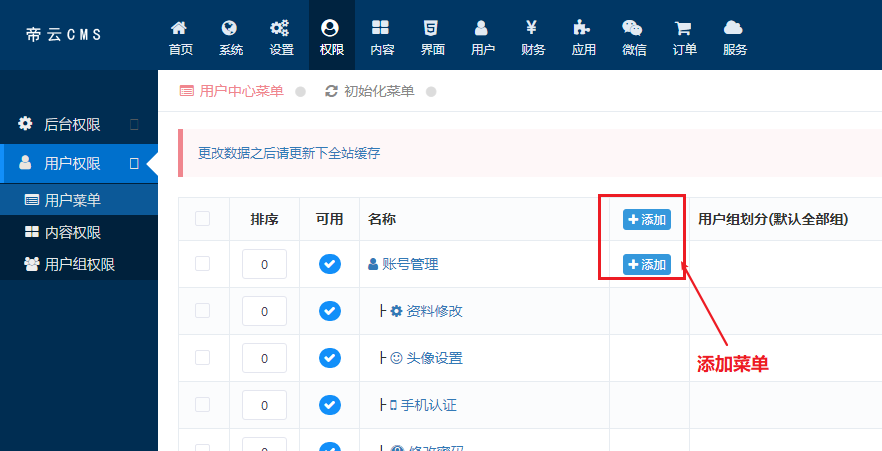The width and height of the screenshot is (882, 451).
Task: Edit the 排序 field for 资料修改
Action: pos(264,311)
